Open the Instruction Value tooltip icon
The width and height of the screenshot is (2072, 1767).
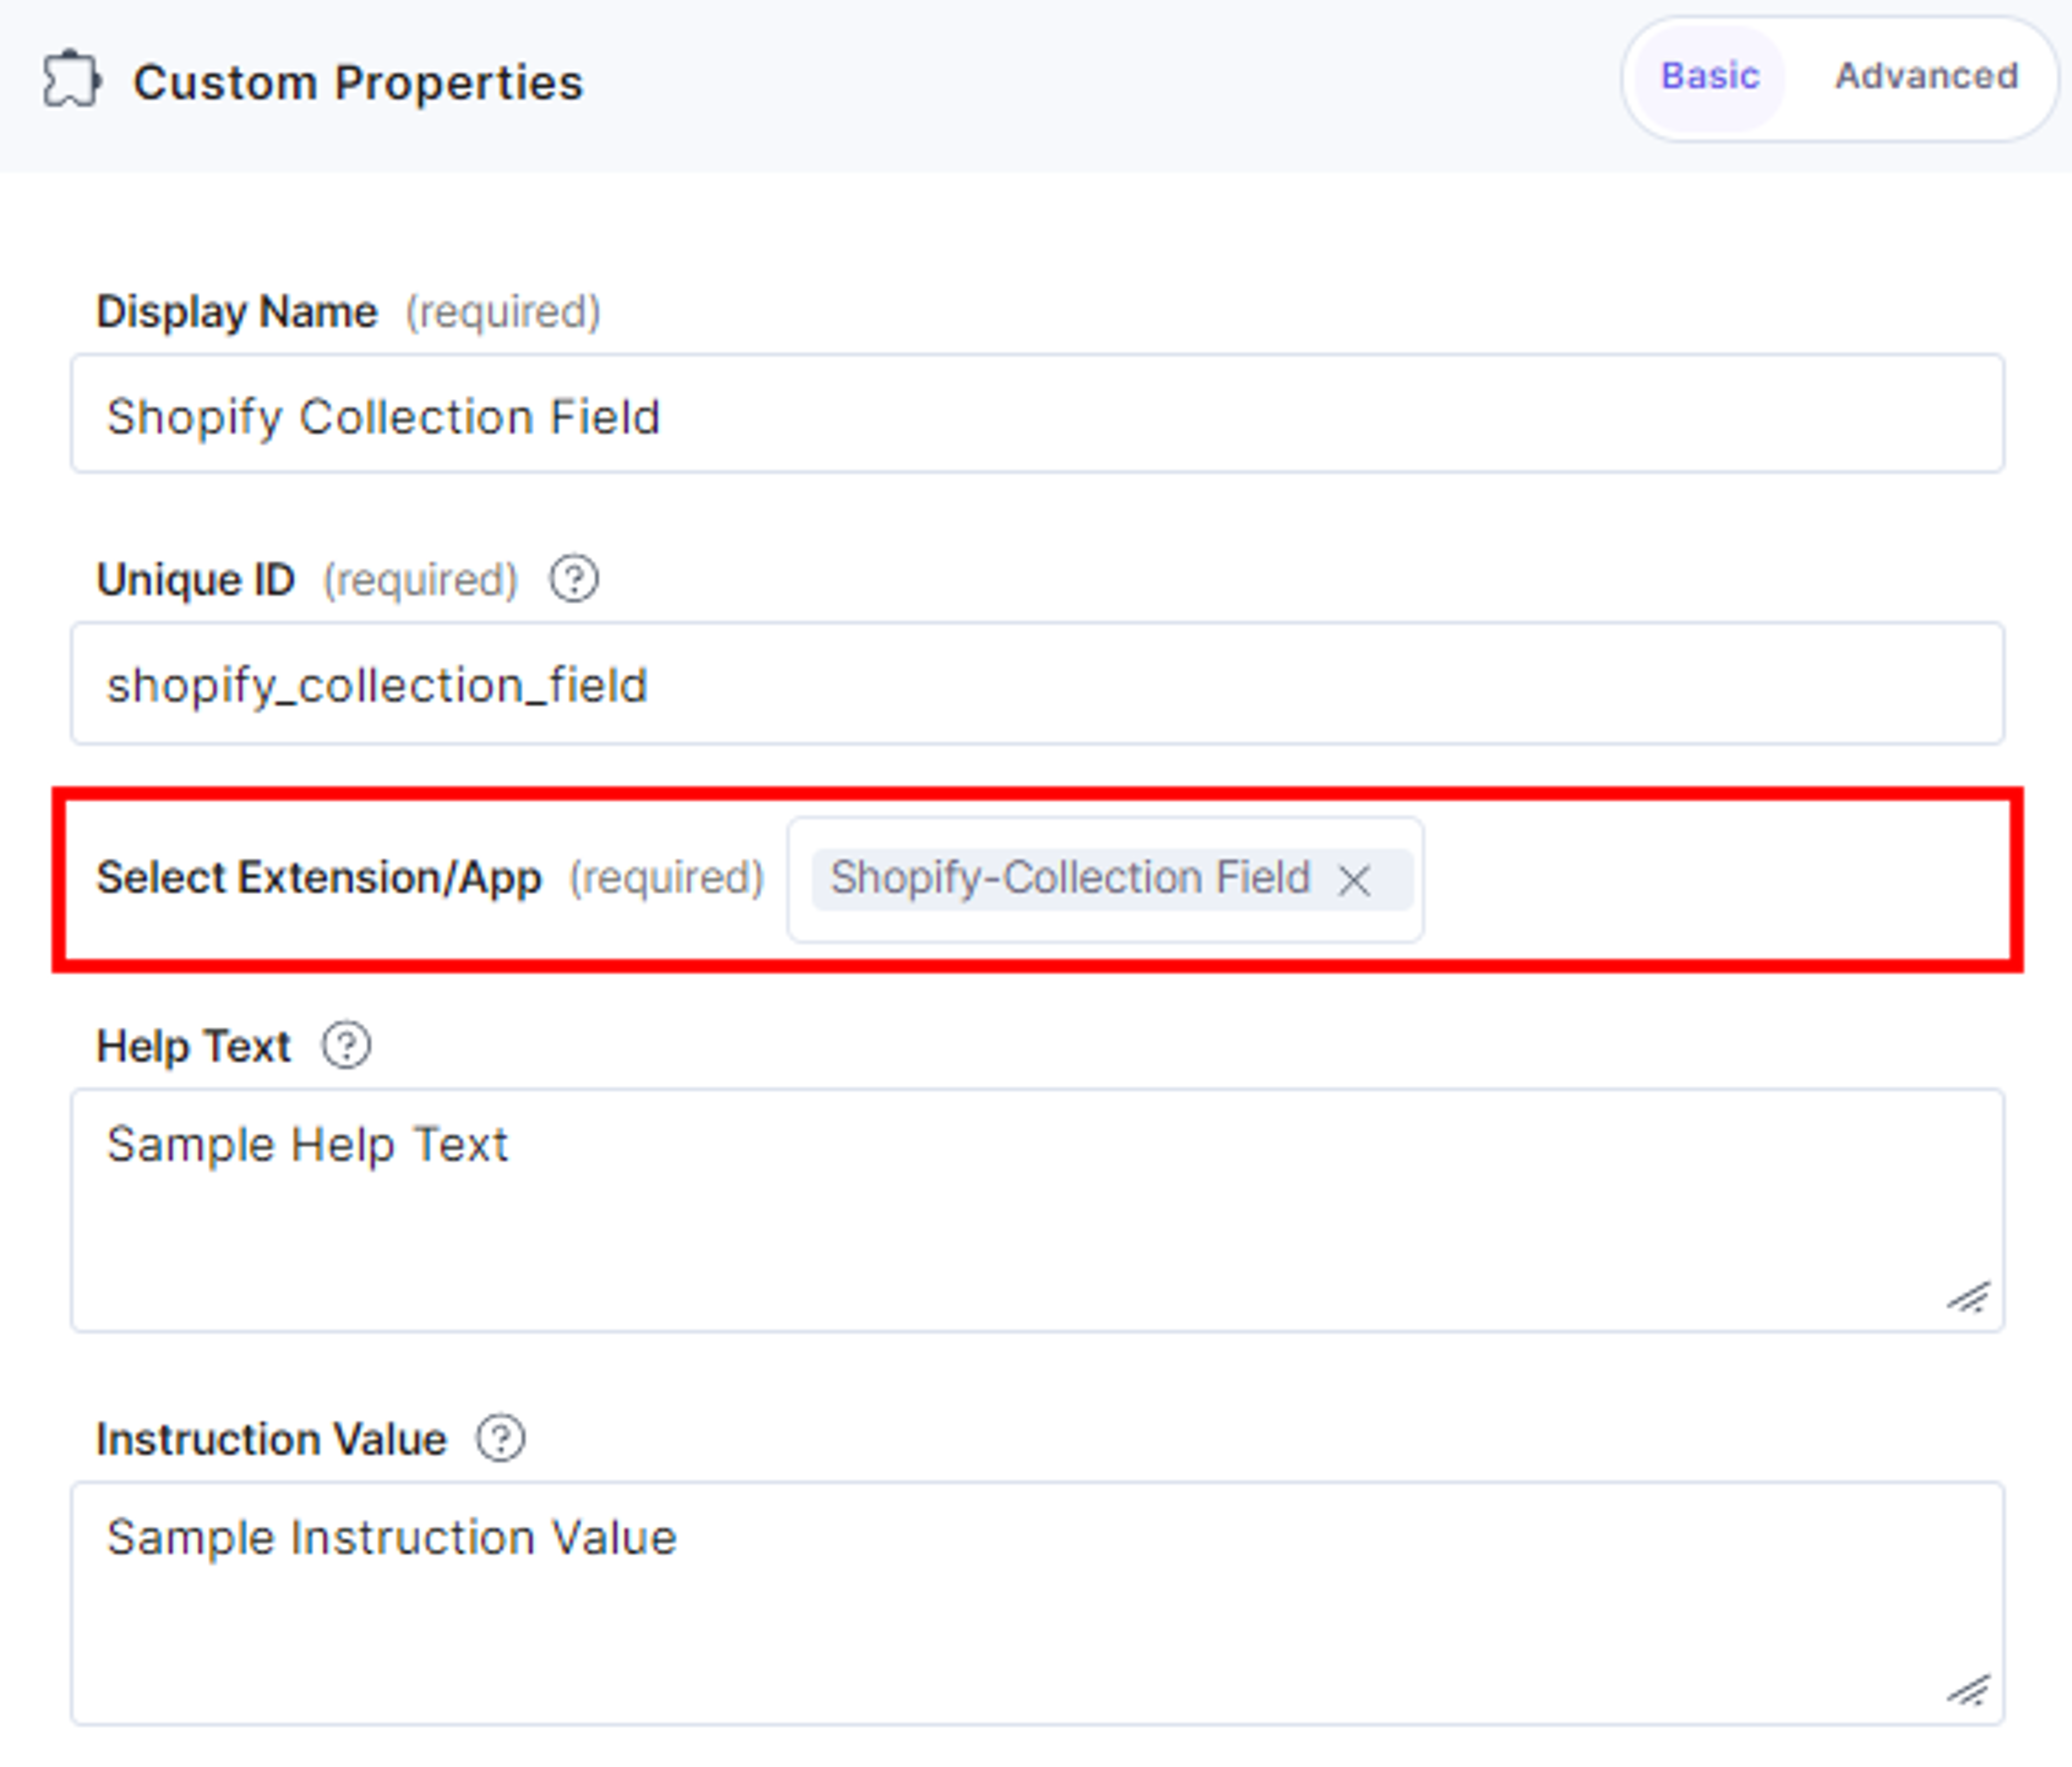[x=501, y=1439]
